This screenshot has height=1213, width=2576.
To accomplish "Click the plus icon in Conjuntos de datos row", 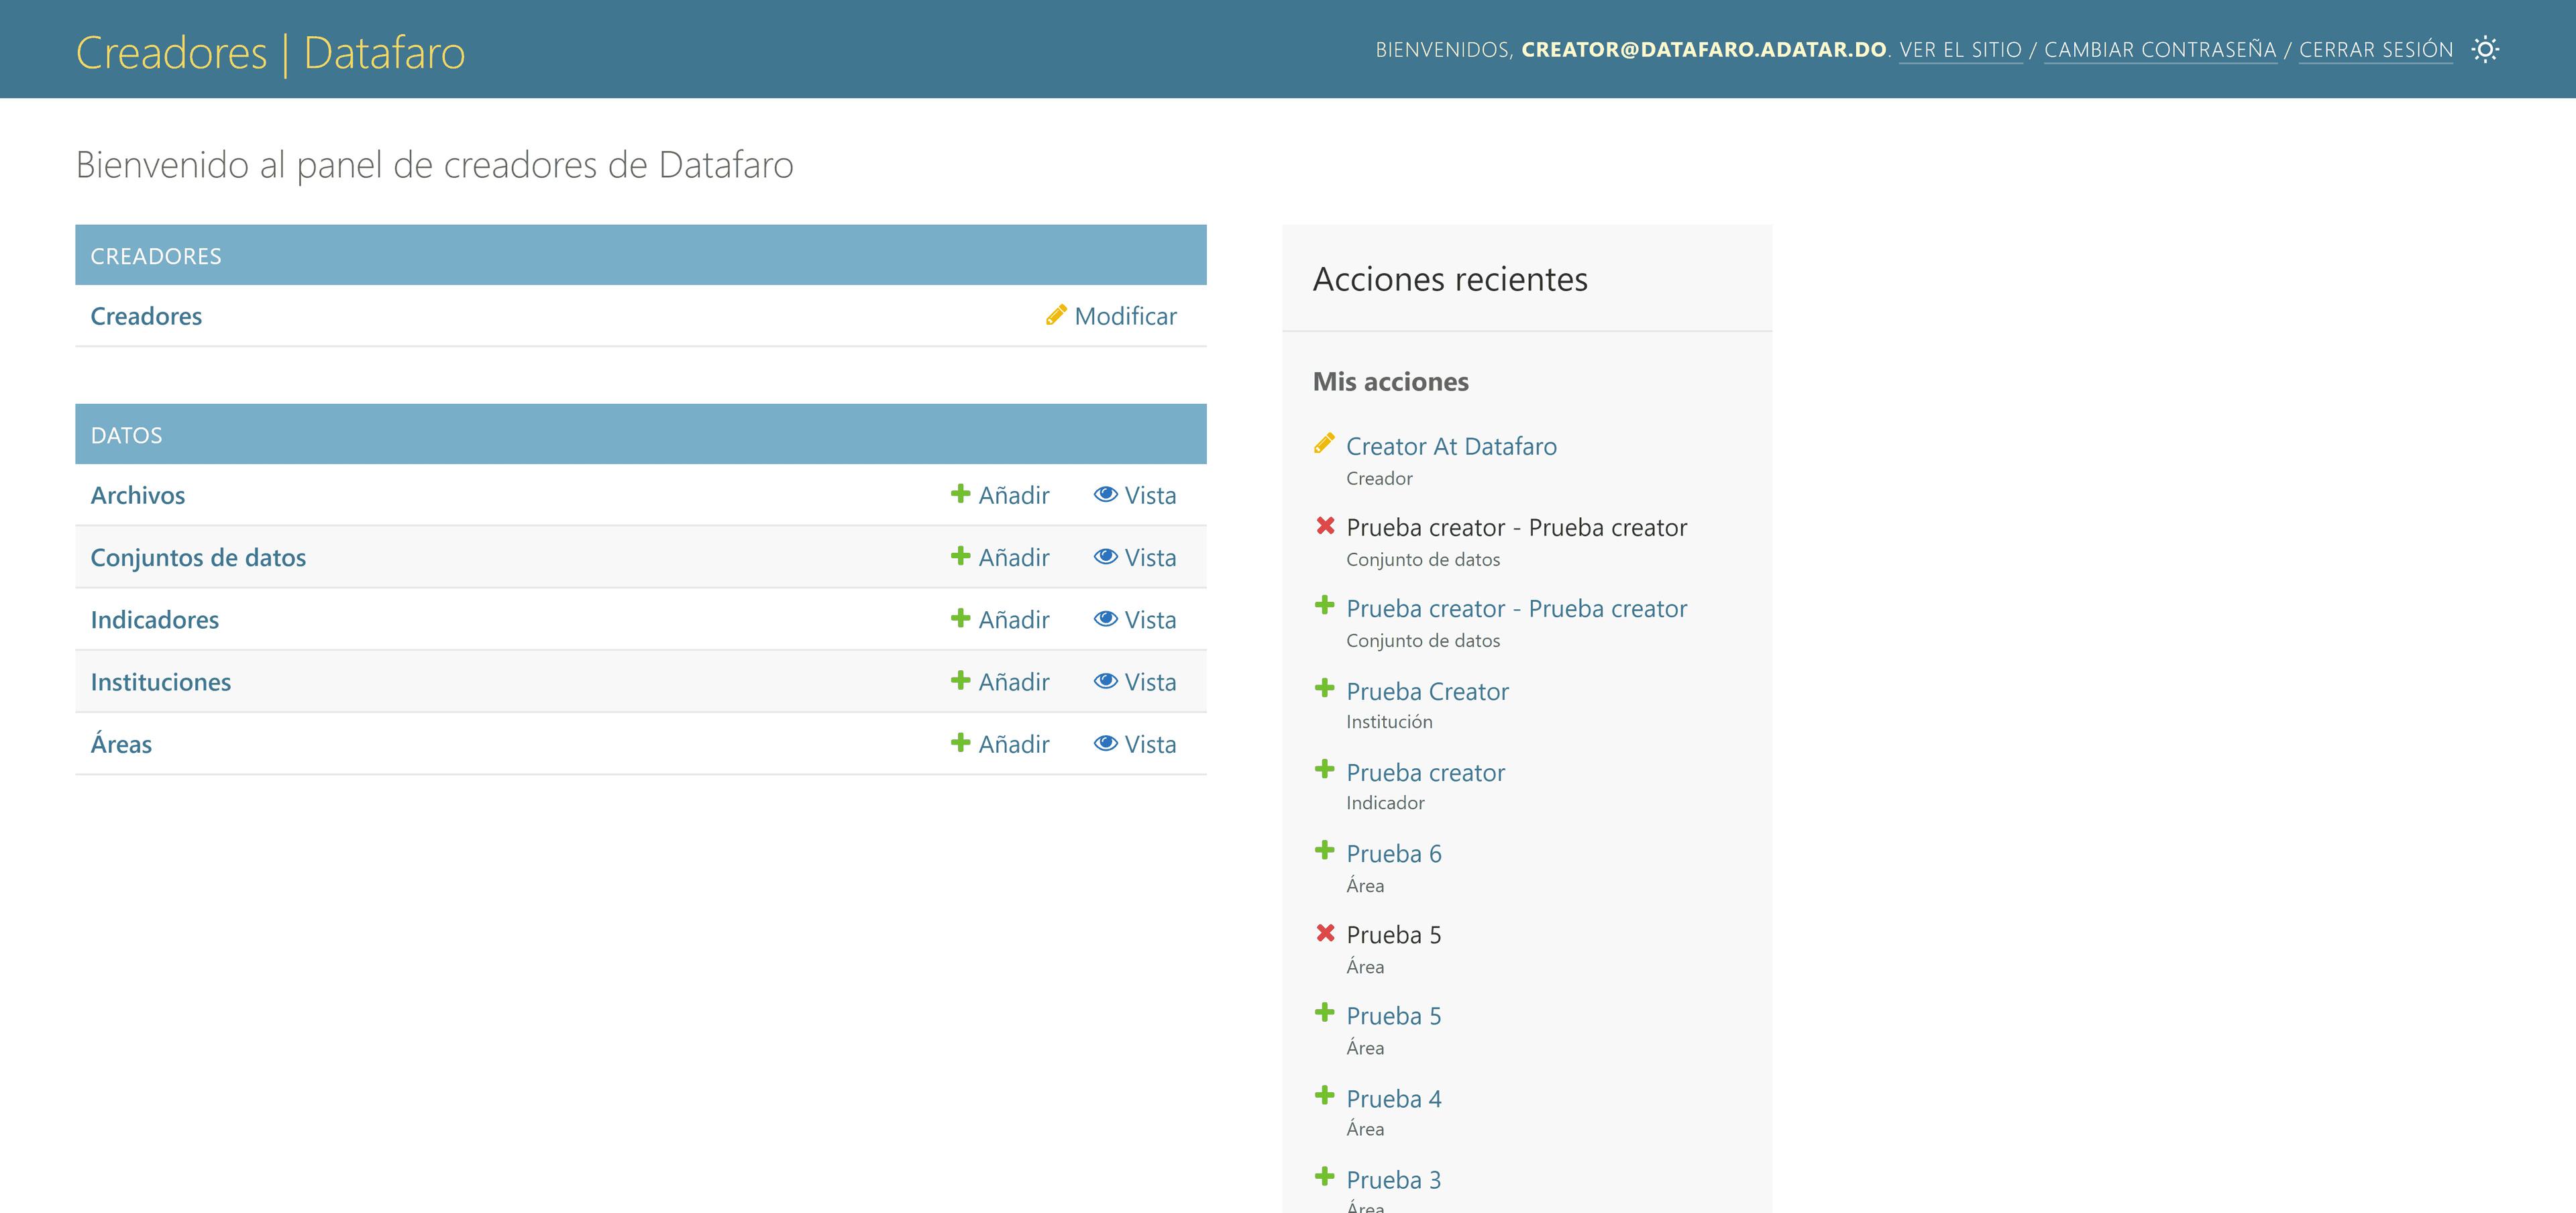I will [x=960, y=555].
